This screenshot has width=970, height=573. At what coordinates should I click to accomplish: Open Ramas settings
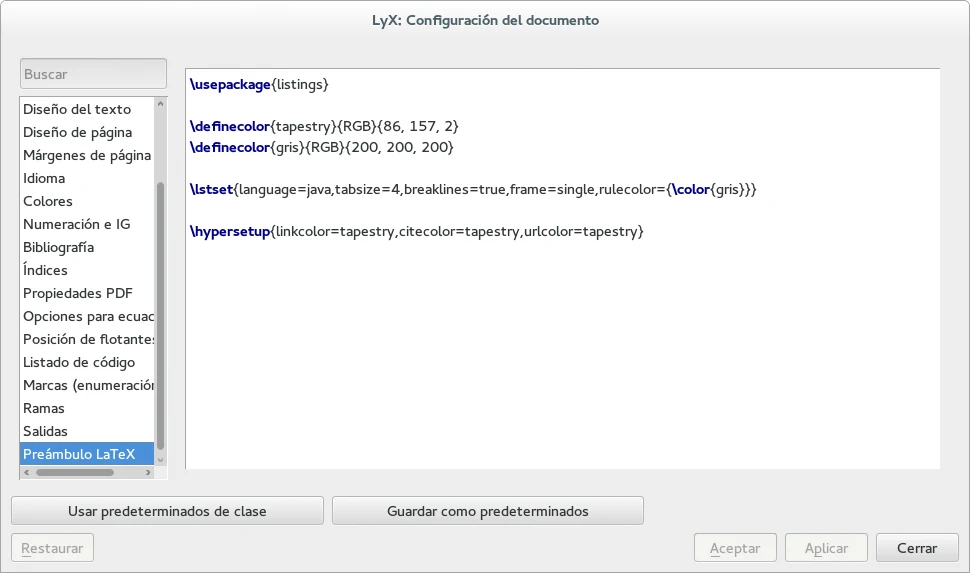coord(44,408)
